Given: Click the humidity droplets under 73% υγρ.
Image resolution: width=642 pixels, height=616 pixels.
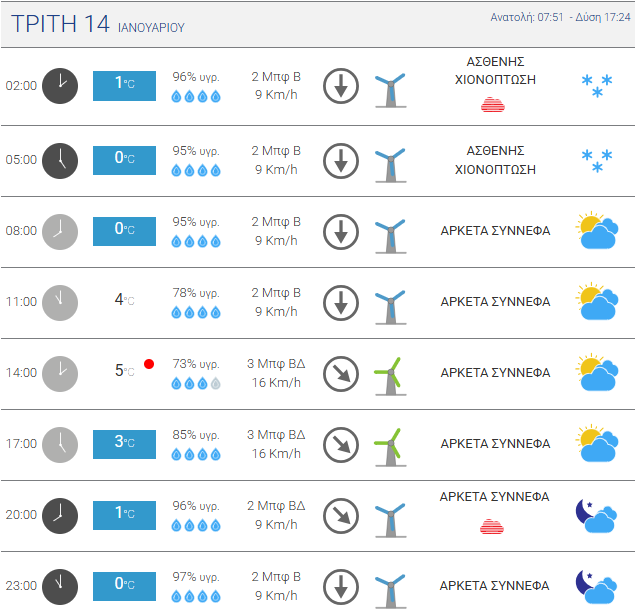Looking at the screenshot, I should 196,384.
